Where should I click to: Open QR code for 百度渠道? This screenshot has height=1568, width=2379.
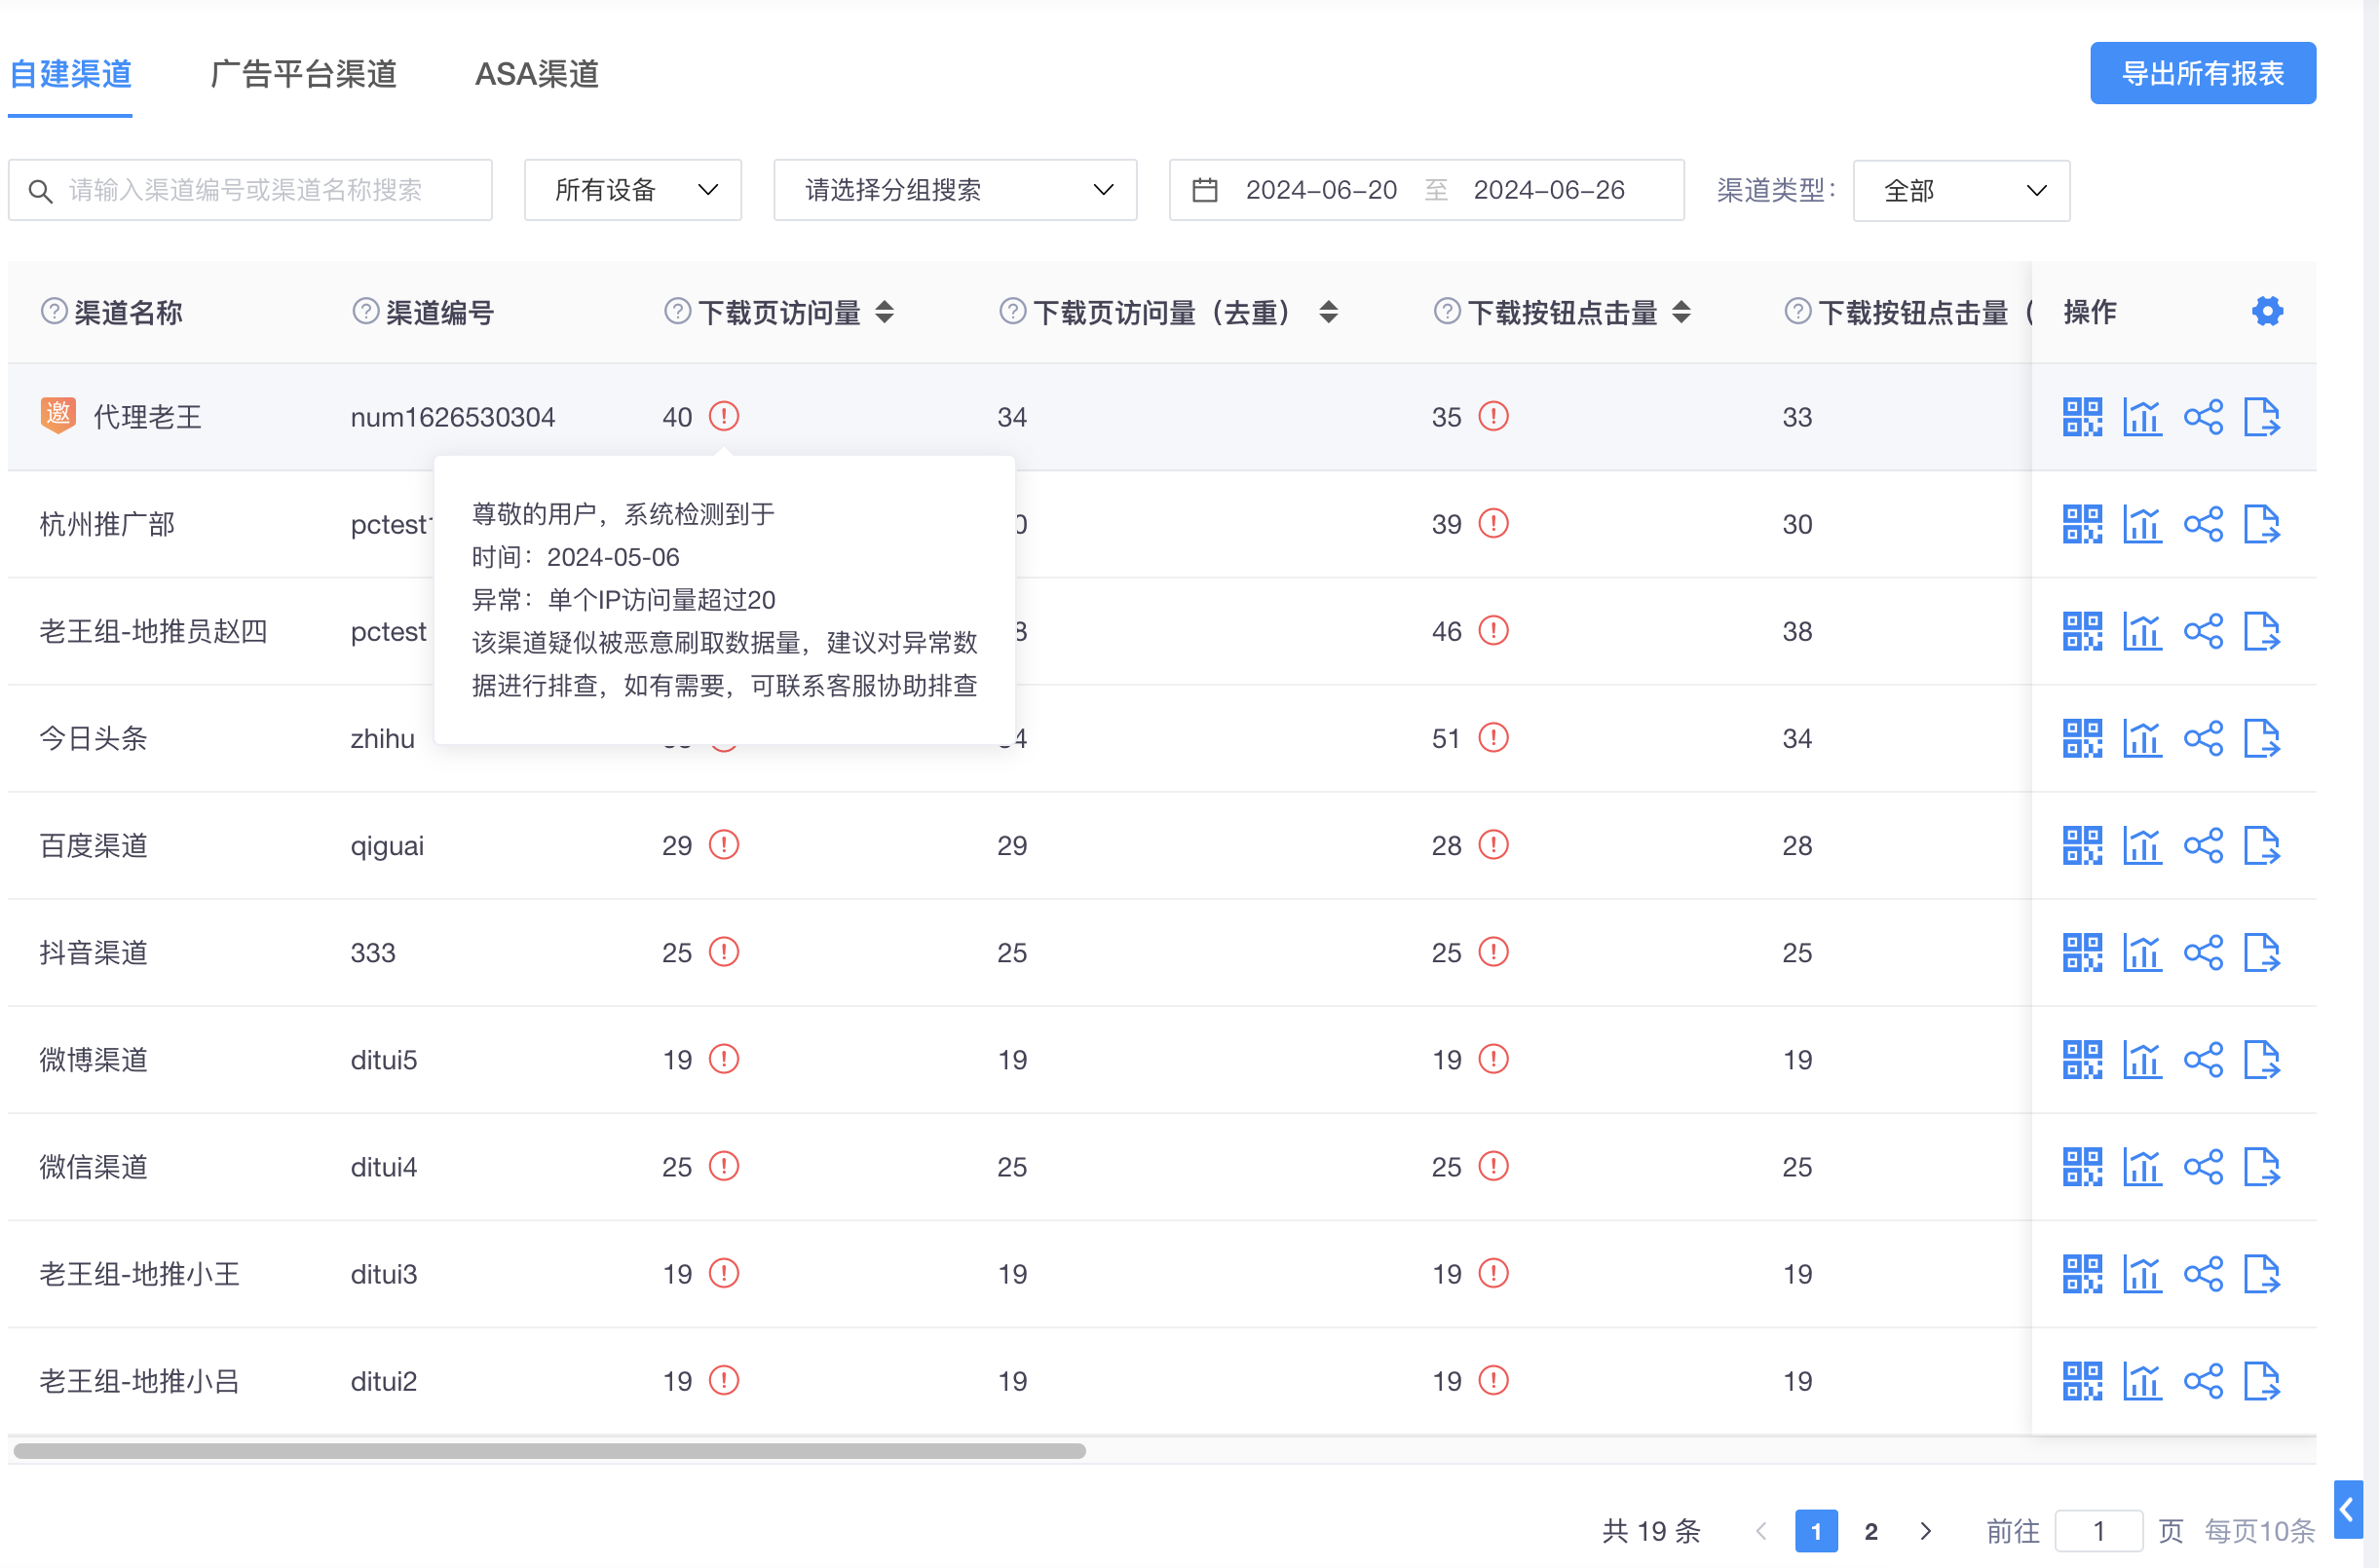coord(2082,845)
